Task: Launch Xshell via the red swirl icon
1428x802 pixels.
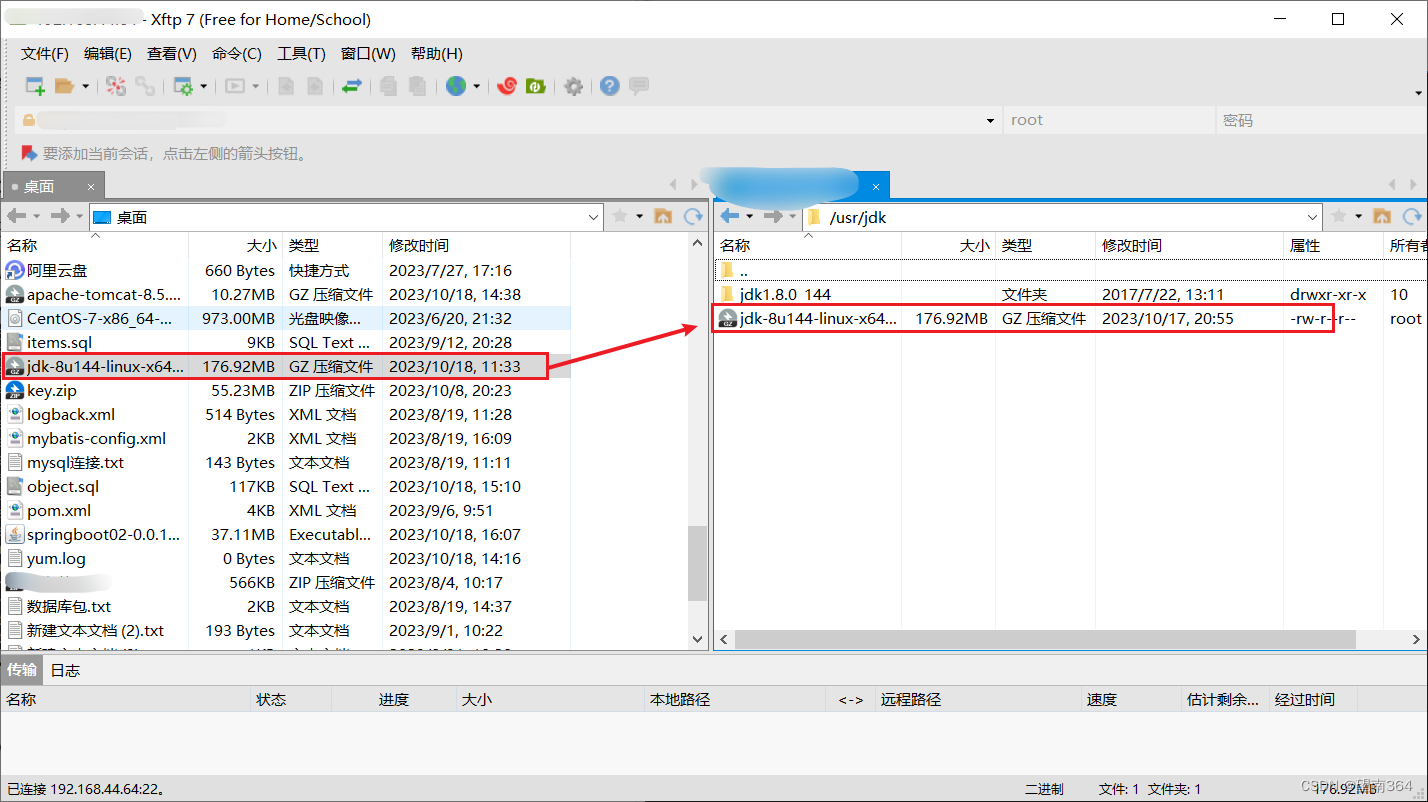Action: pos(506,86)
